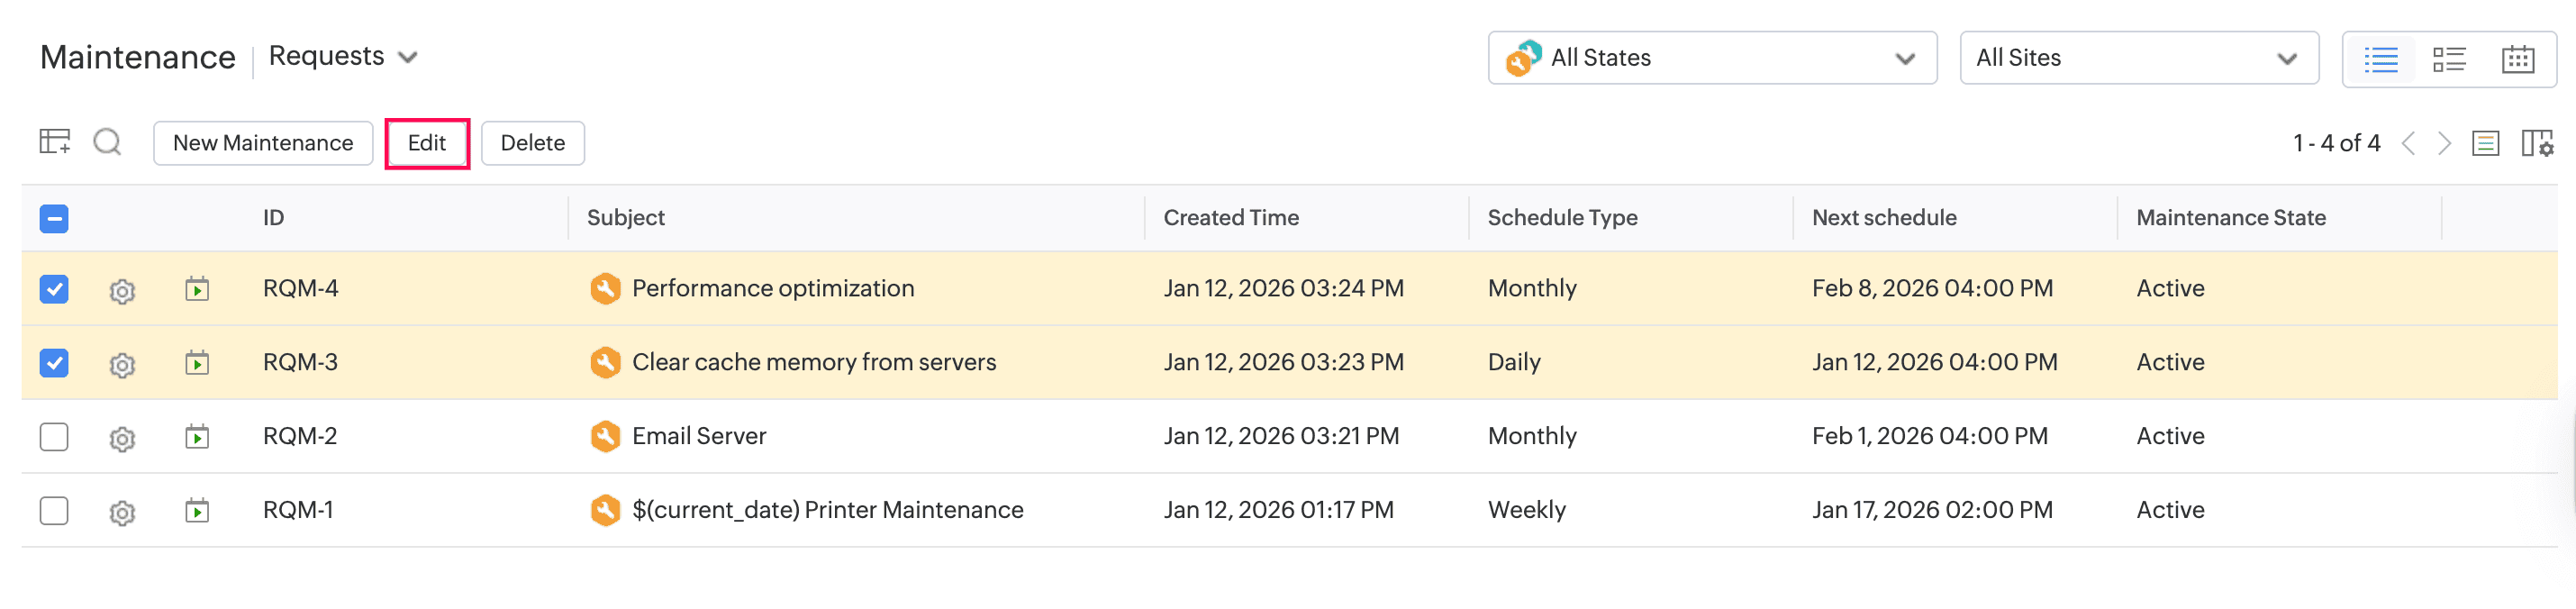Viewport: 2576px width, 609px height.
Task: Click the gear icon for RQM-2
Action: click(x=122, y=438)
